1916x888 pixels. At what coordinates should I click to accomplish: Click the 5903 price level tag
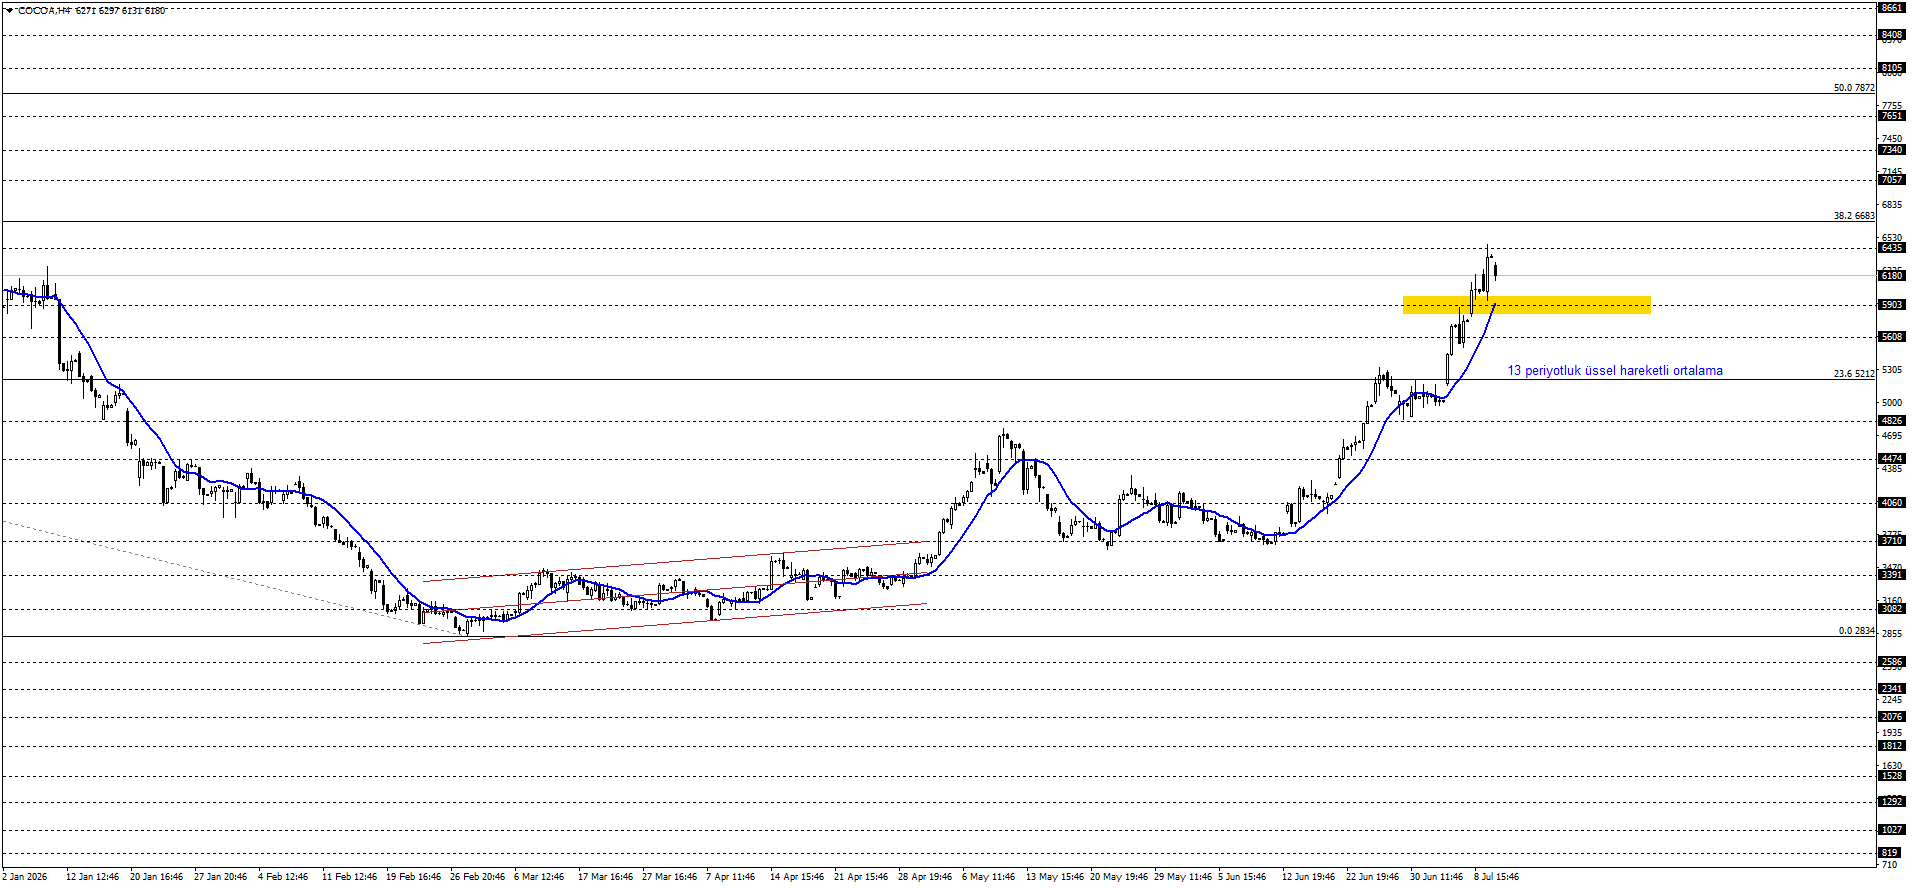click(1892, 305)
